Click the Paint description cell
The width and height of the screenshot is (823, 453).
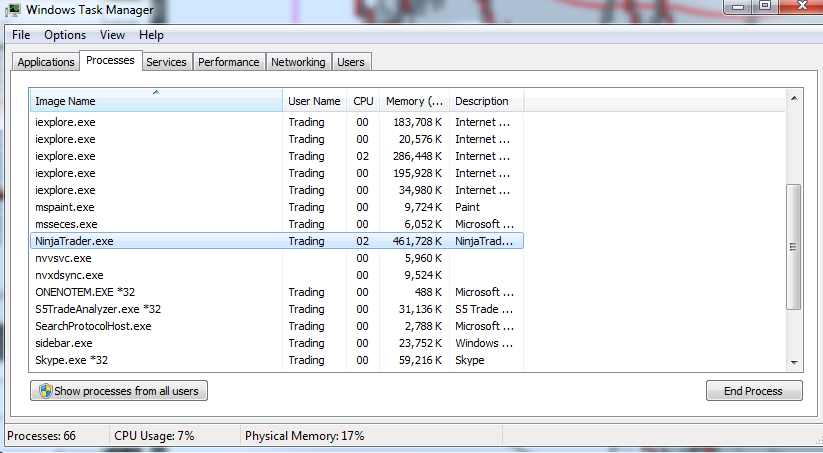(468, 207)
